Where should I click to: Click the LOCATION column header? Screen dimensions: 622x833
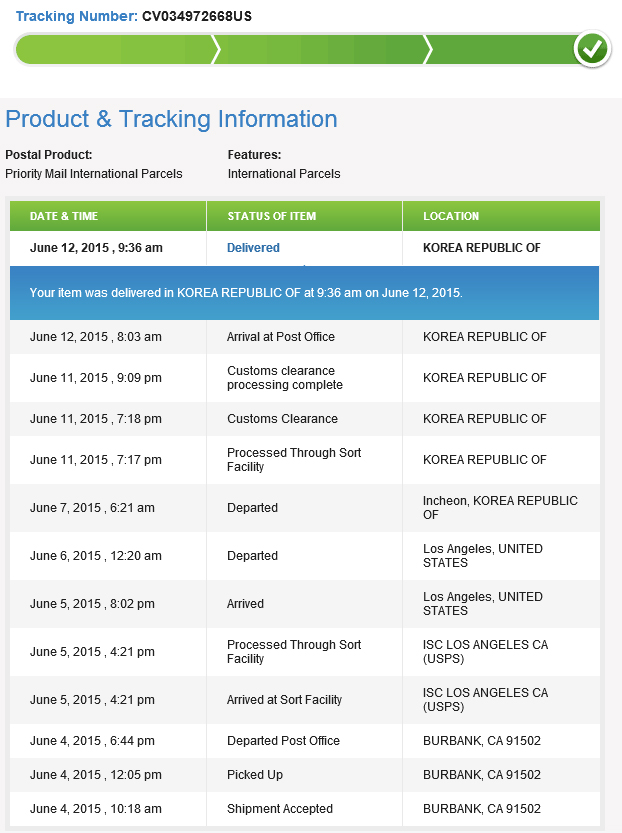click(x=501, y=216)
